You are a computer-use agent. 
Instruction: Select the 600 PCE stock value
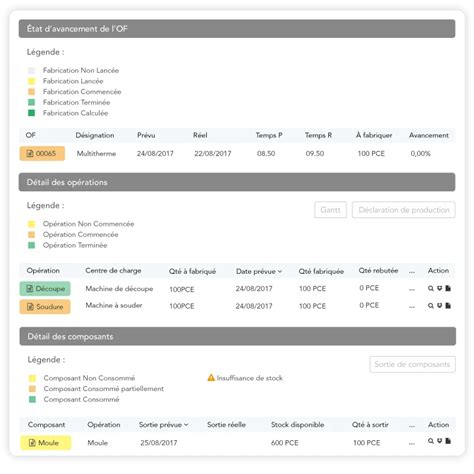[284, 443]
